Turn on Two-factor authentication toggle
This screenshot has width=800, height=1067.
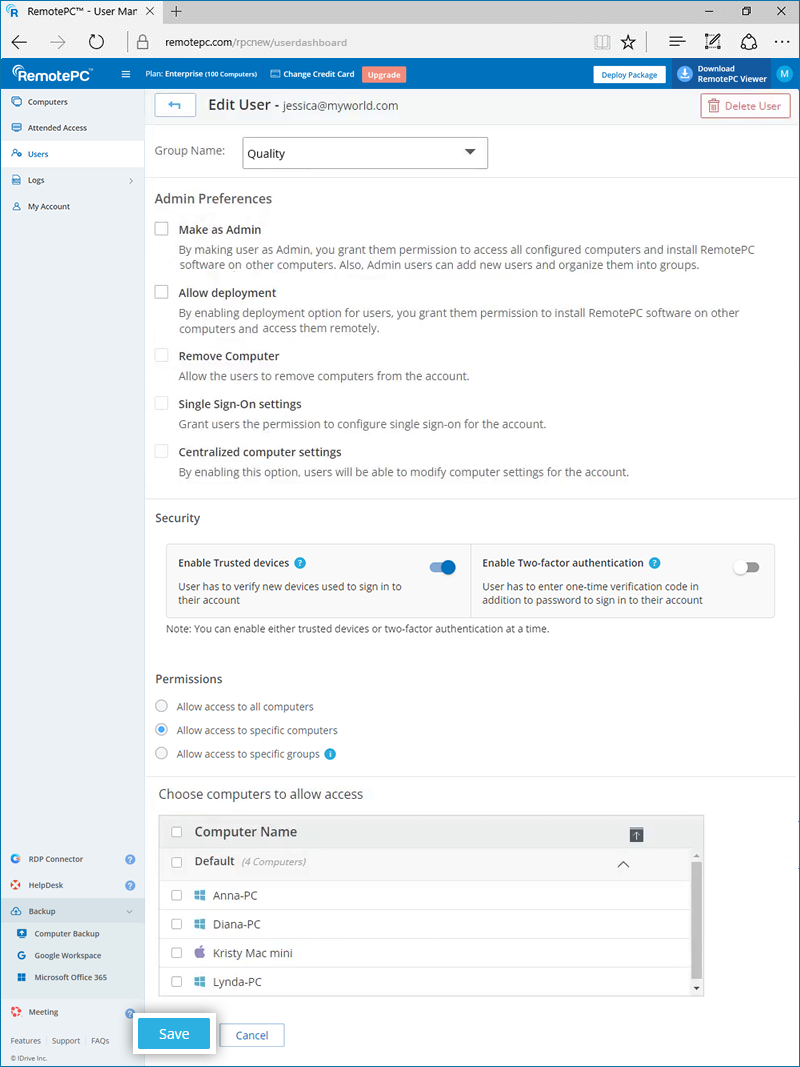pos(746,567)
